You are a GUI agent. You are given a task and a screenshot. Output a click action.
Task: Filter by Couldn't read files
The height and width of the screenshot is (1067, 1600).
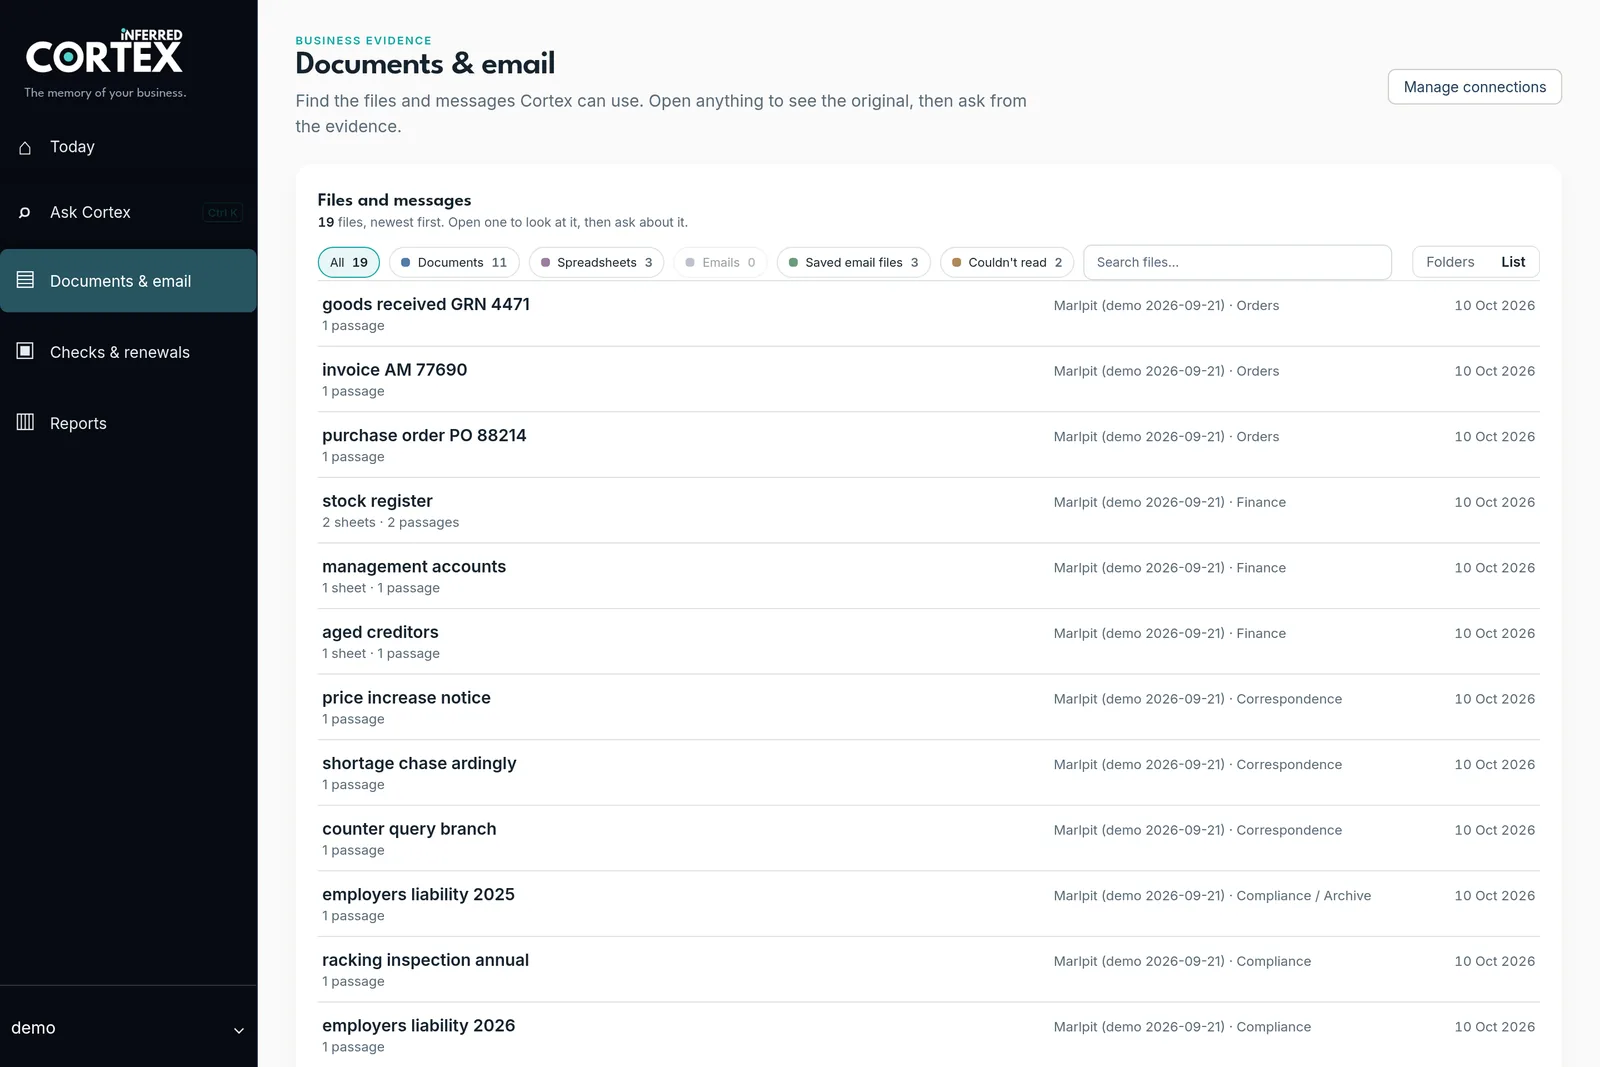pos(1007,262)
